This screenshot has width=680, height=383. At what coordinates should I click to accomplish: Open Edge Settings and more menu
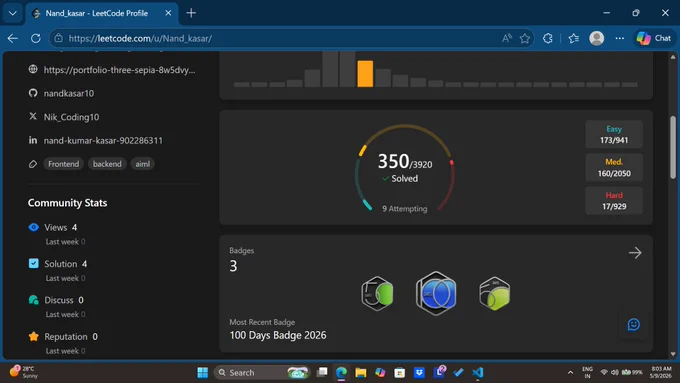click(619, 39)
